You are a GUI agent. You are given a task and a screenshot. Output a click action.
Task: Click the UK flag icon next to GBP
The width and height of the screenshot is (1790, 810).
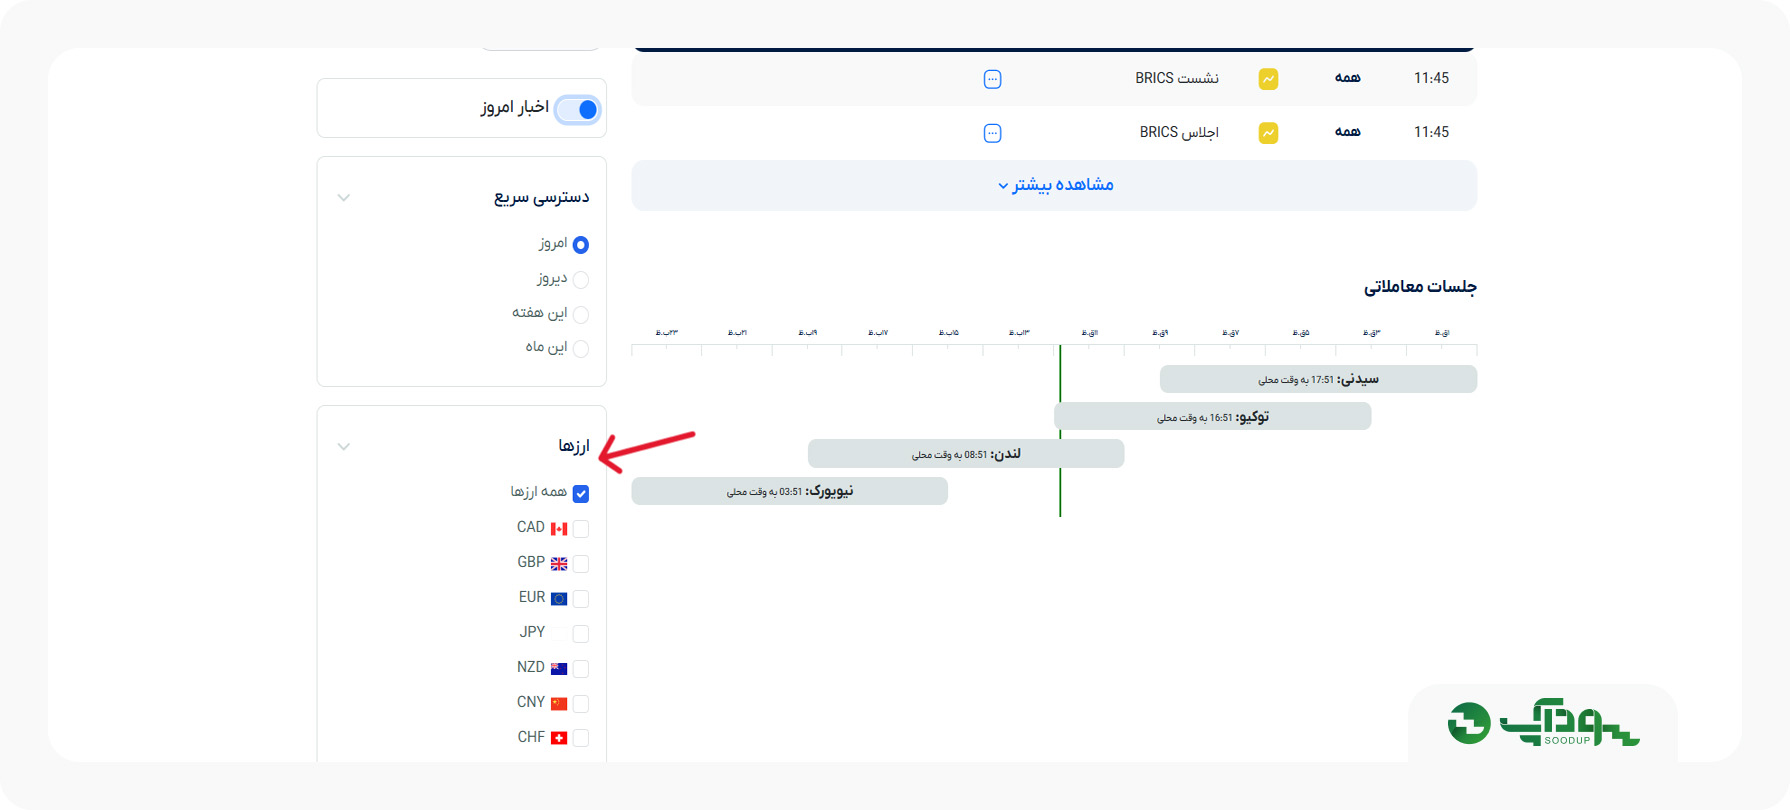point(559,563)
